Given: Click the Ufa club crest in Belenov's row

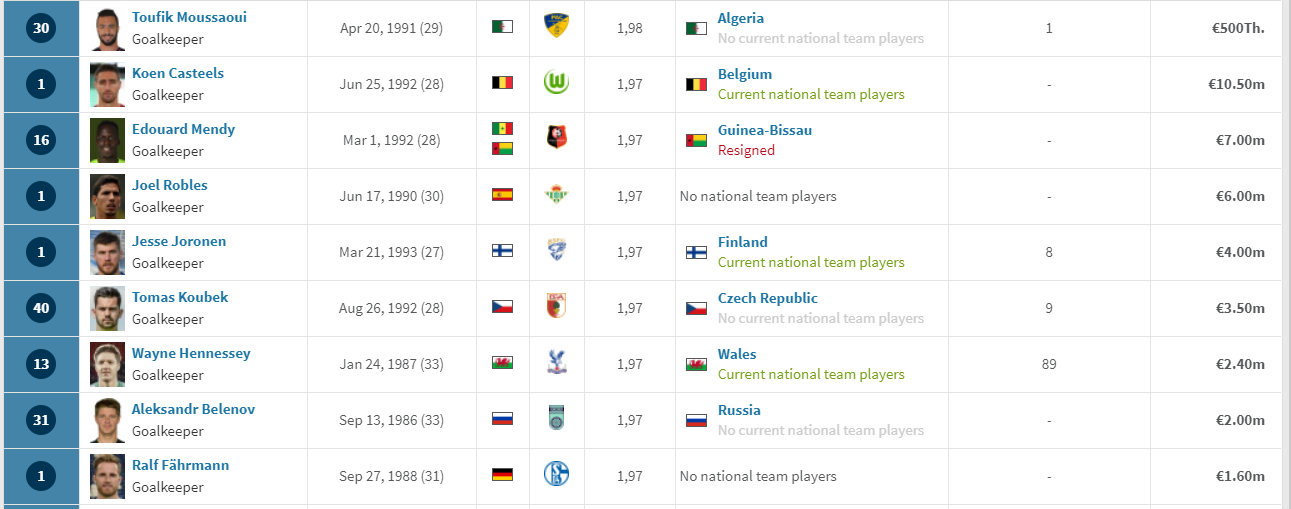Looking at the screenshot, I should click(x=556, y=419).
